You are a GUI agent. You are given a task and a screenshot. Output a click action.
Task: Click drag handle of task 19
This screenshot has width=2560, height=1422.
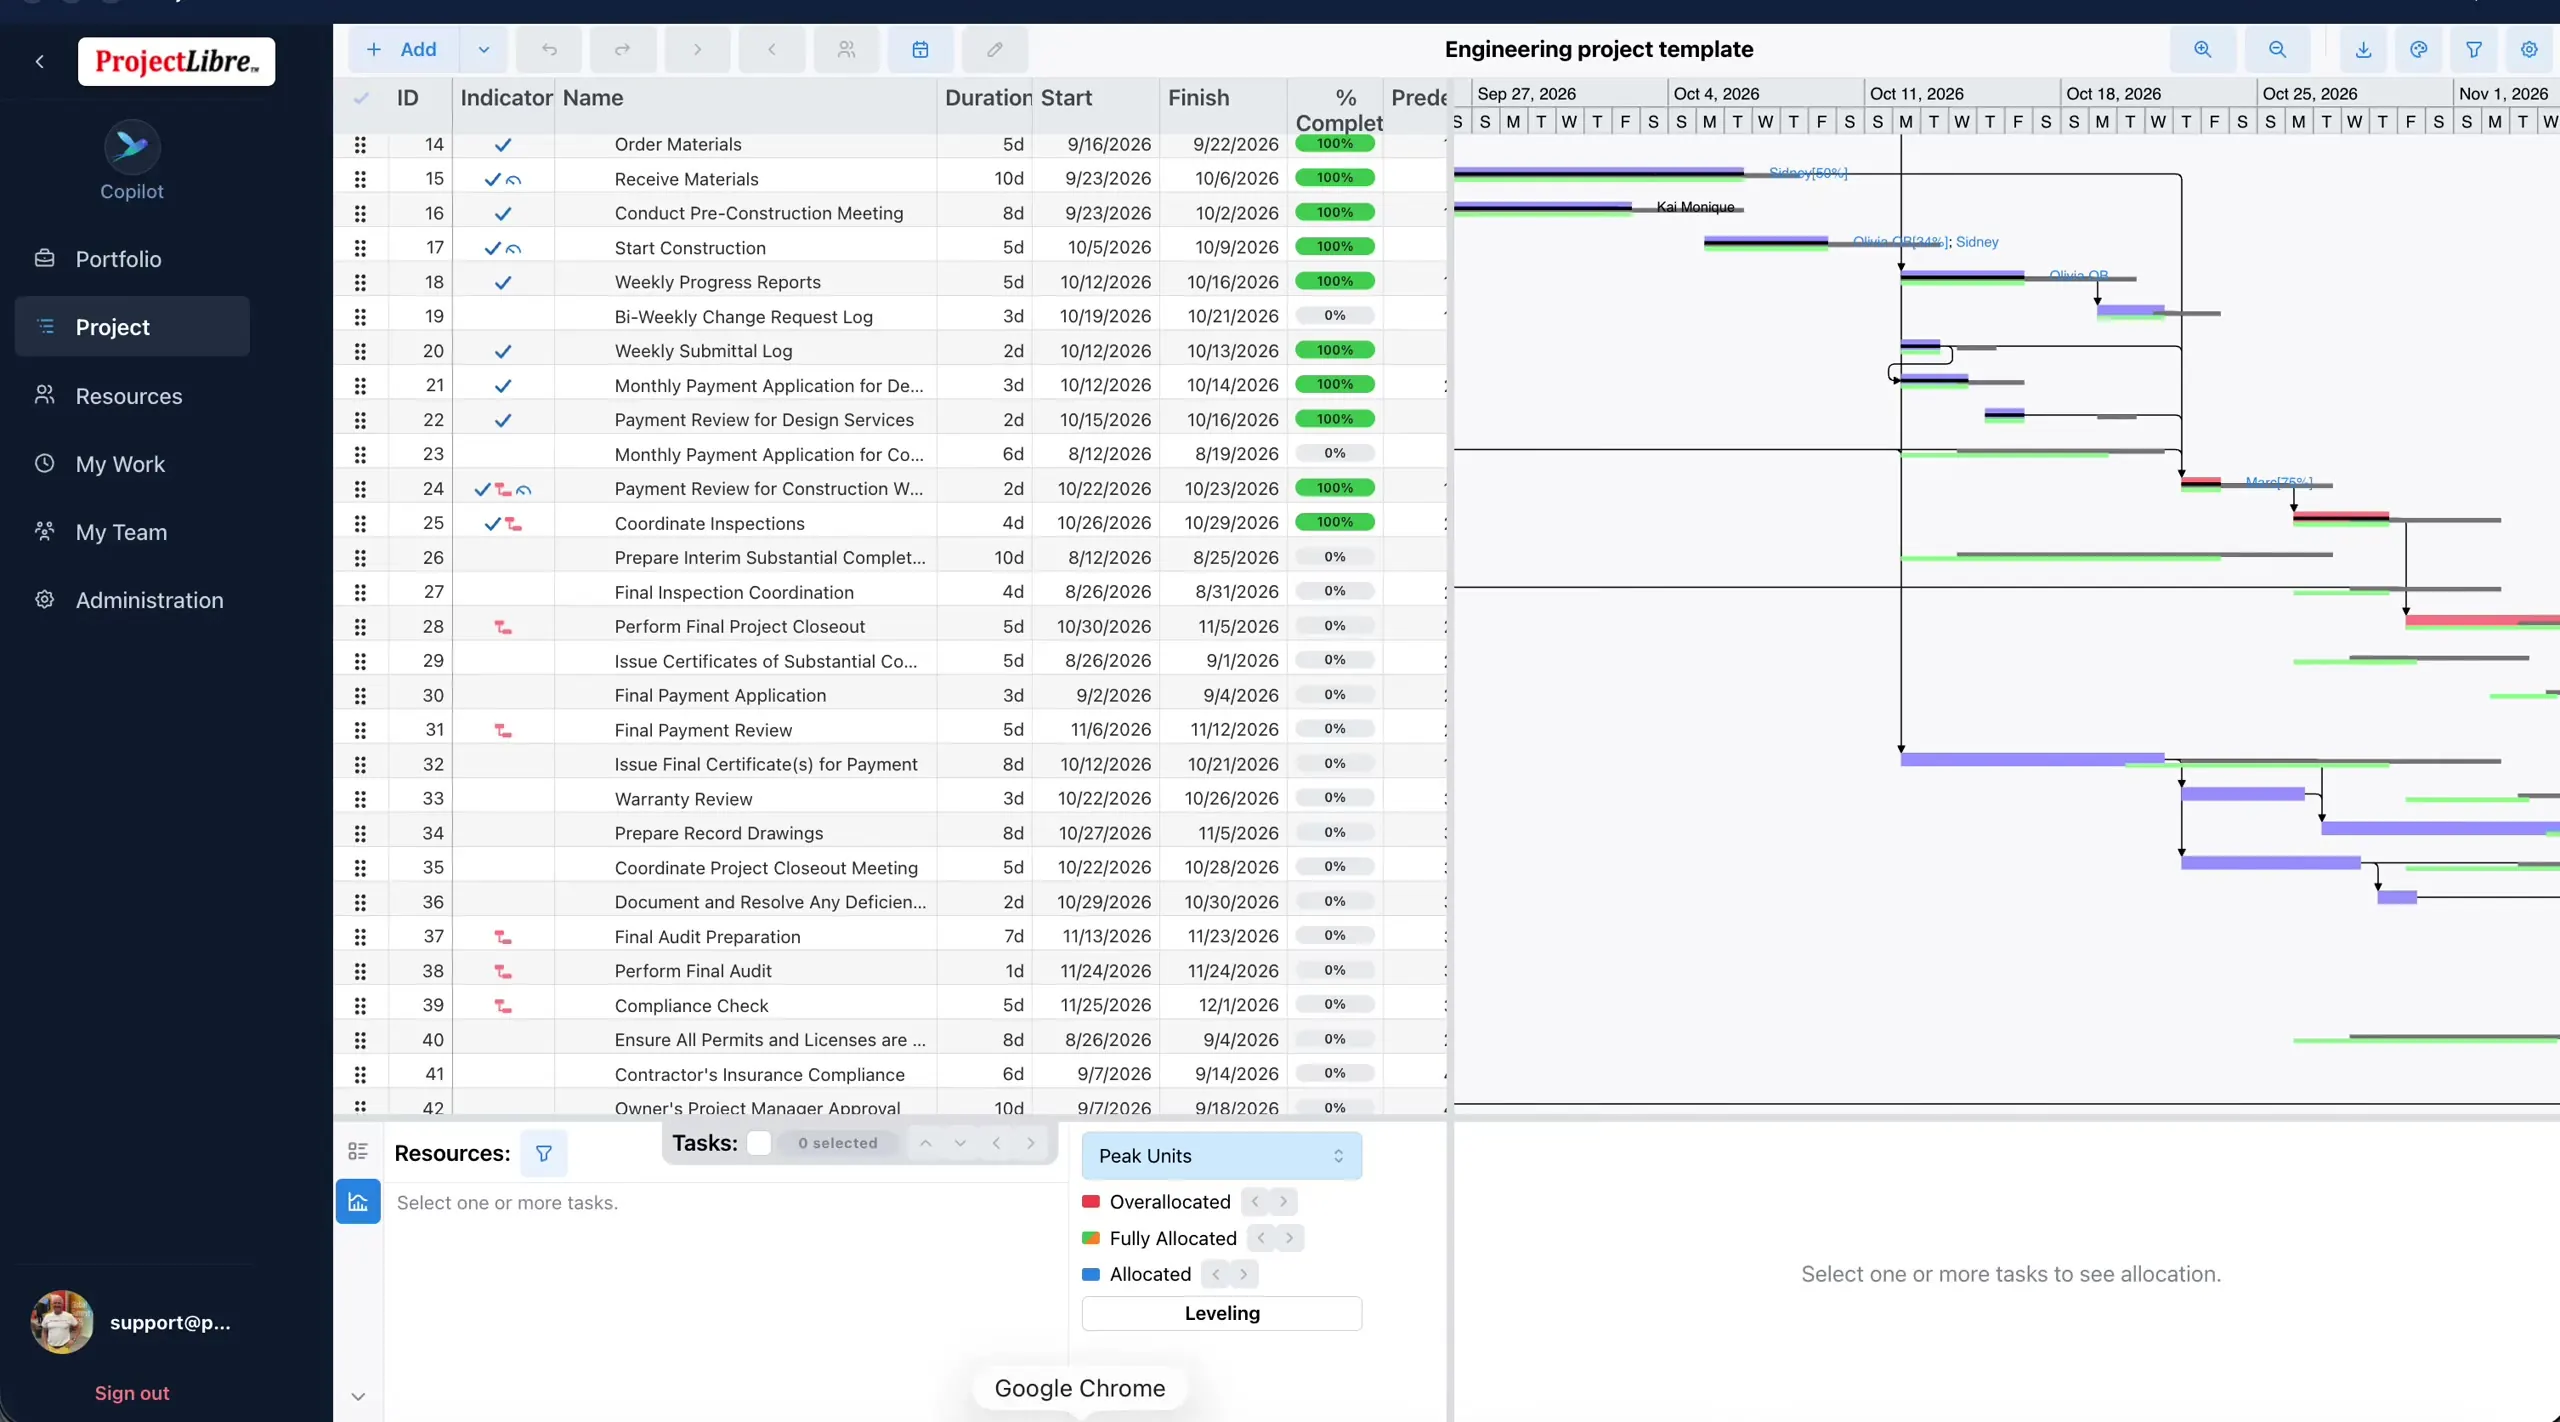[360, 317]
